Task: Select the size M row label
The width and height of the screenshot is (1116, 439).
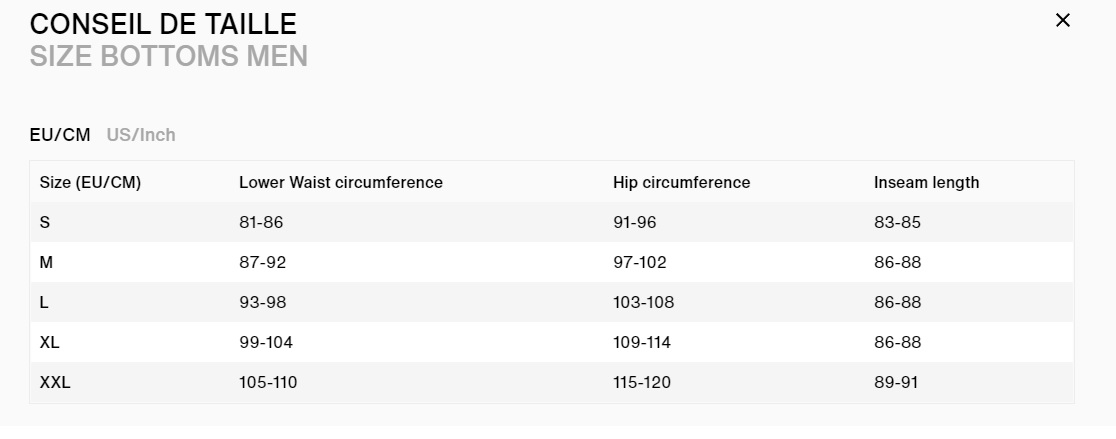Action: point(46,262)
